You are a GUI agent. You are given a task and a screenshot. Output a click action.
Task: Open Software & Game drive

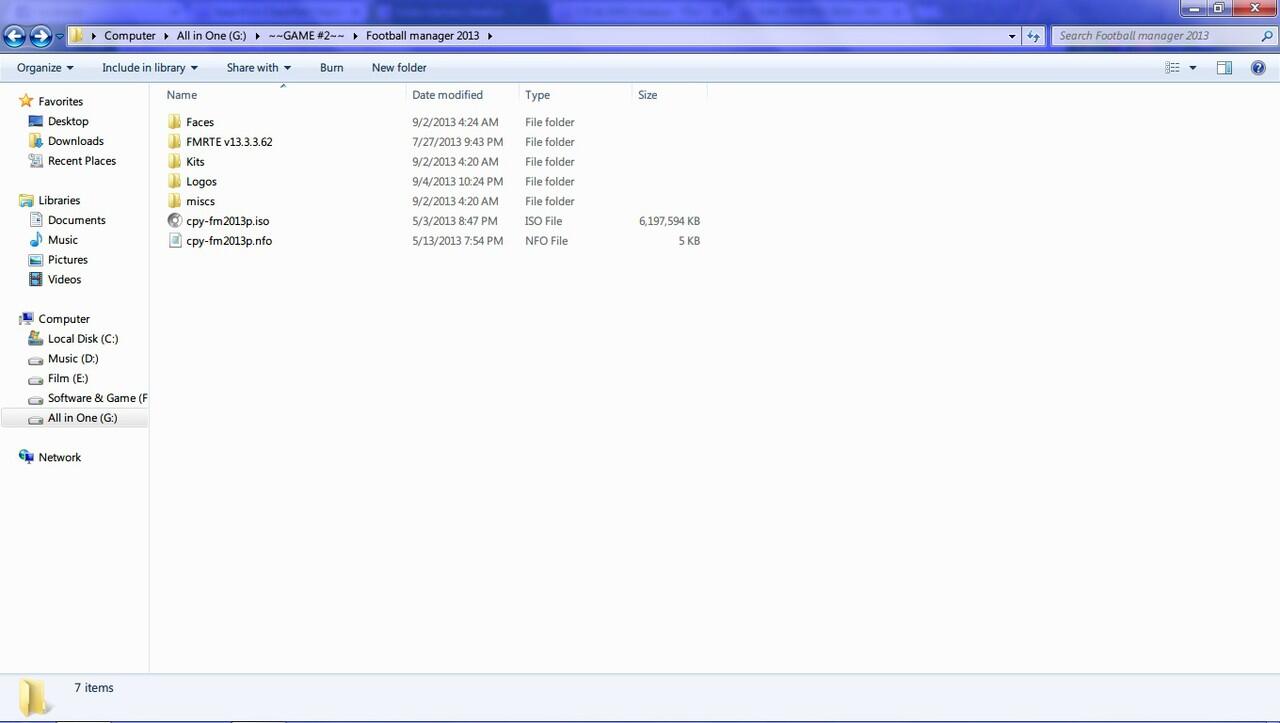pos(97,398)
